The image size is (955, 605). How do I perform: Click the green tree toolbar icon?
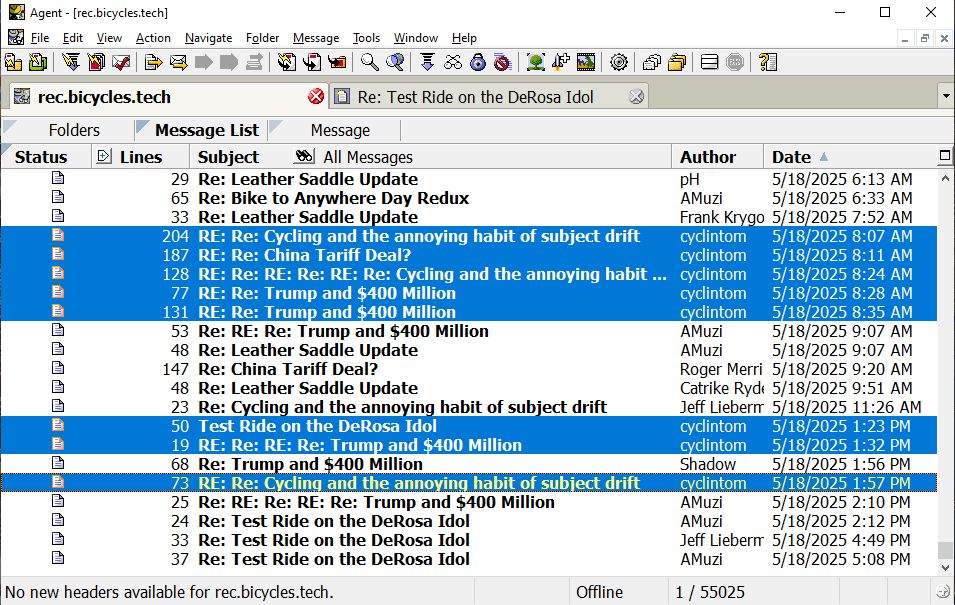536,62
